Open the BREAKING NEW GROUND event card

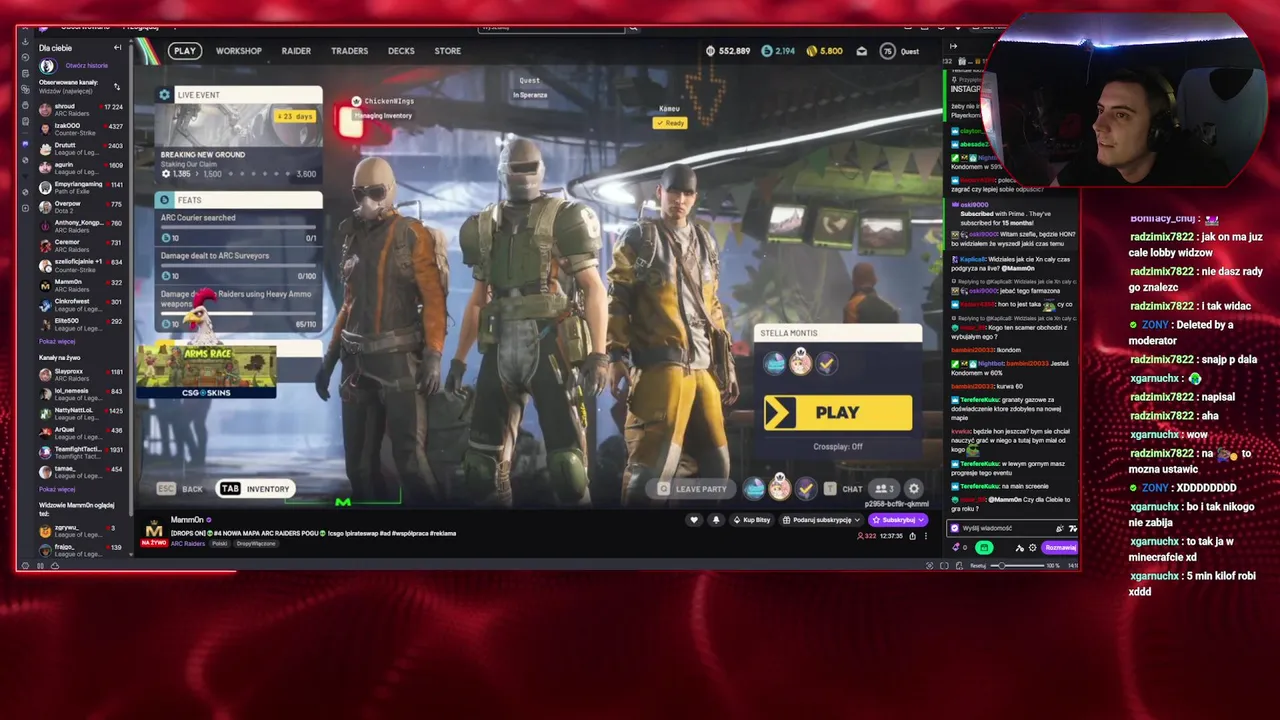(238, 142)
